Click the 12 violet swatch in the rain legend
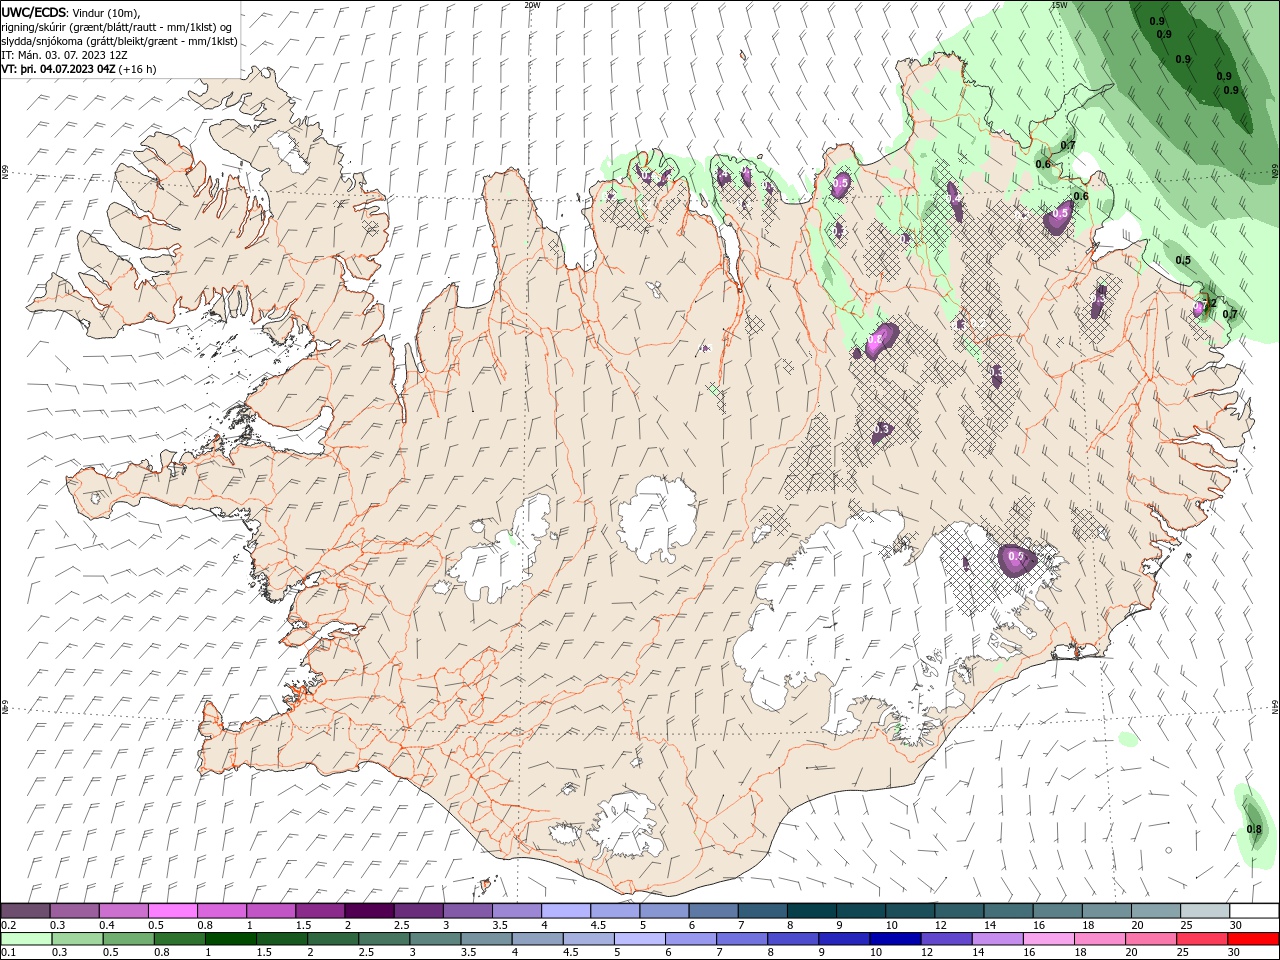 [945, 939]
